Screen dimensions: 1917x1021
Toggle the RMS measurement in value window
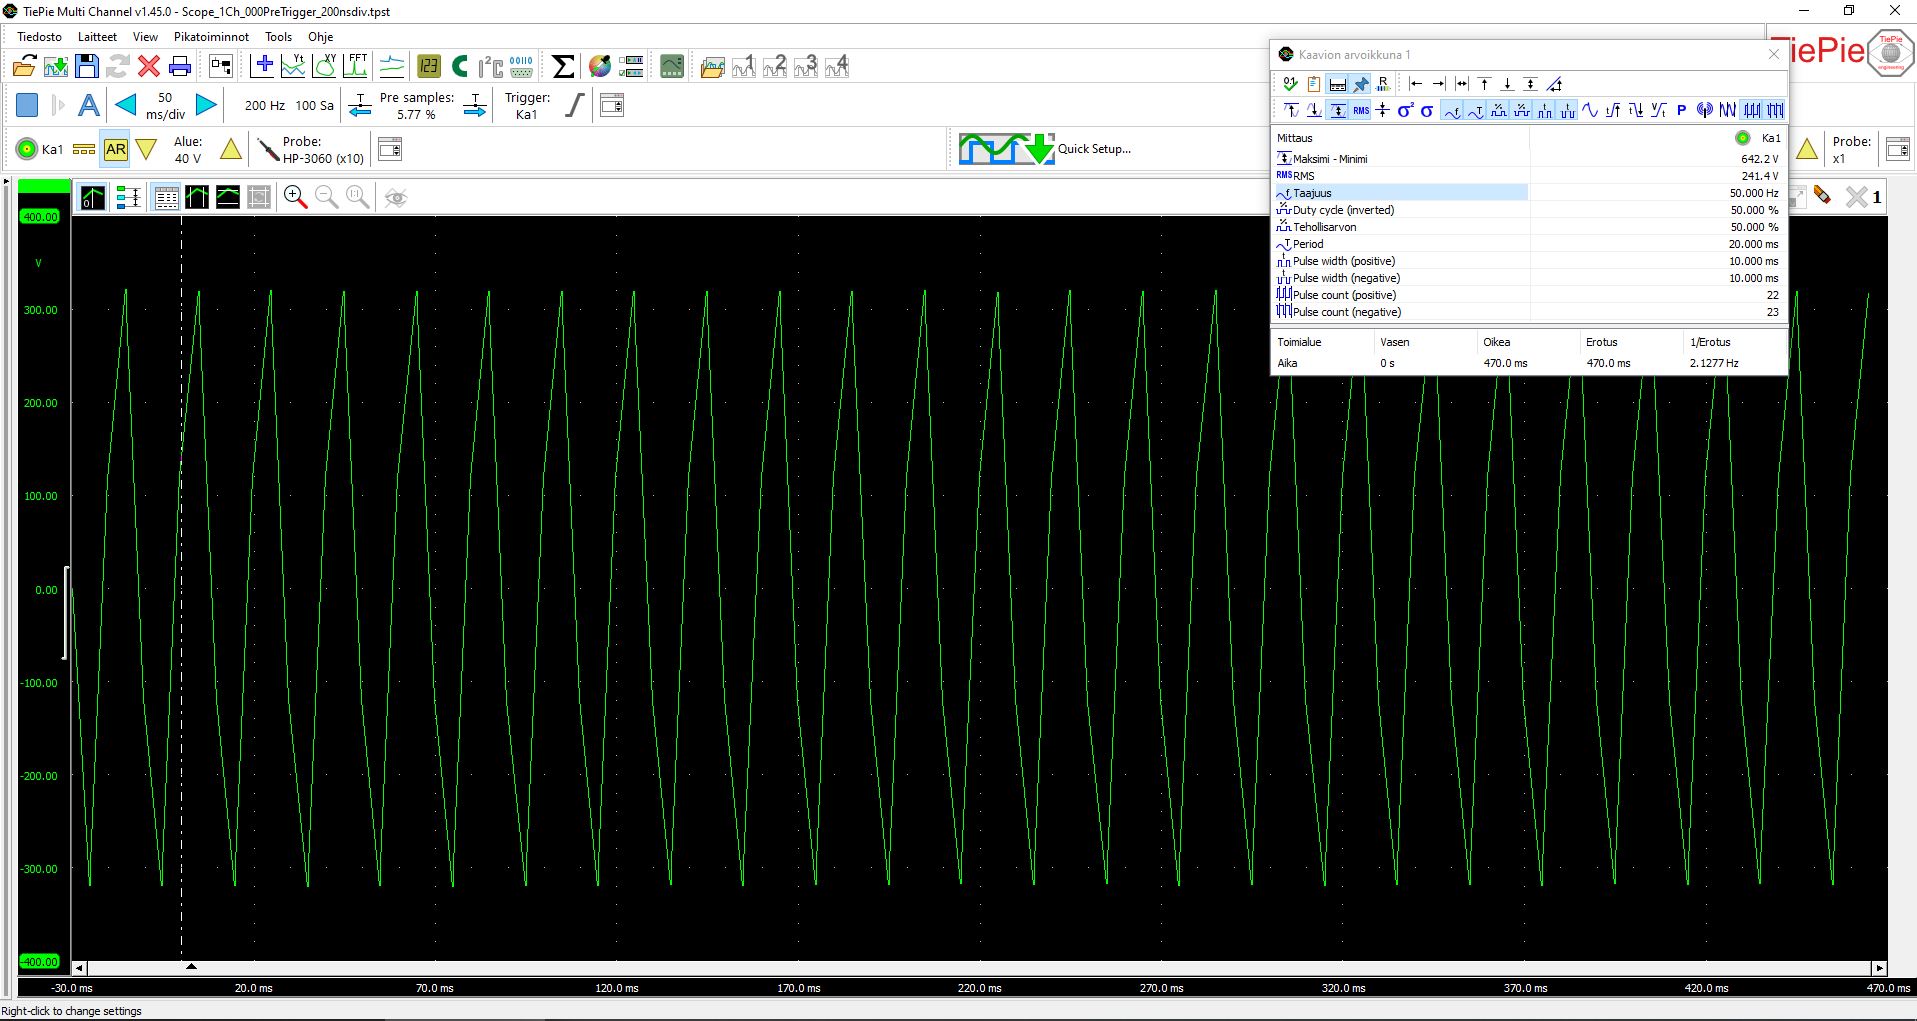pos(1361,110)
